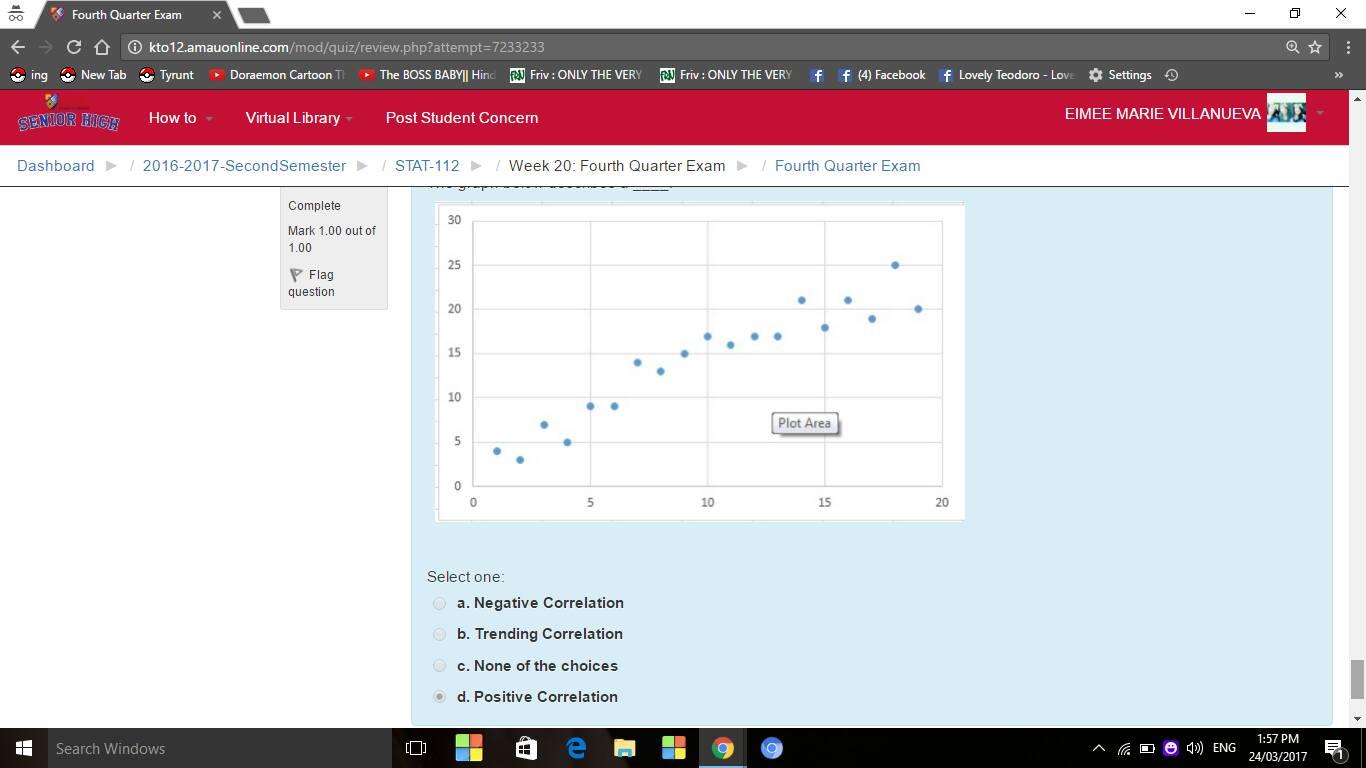
Task: Switch to the Chrome taskbar icon
Action: pos(722,748)
